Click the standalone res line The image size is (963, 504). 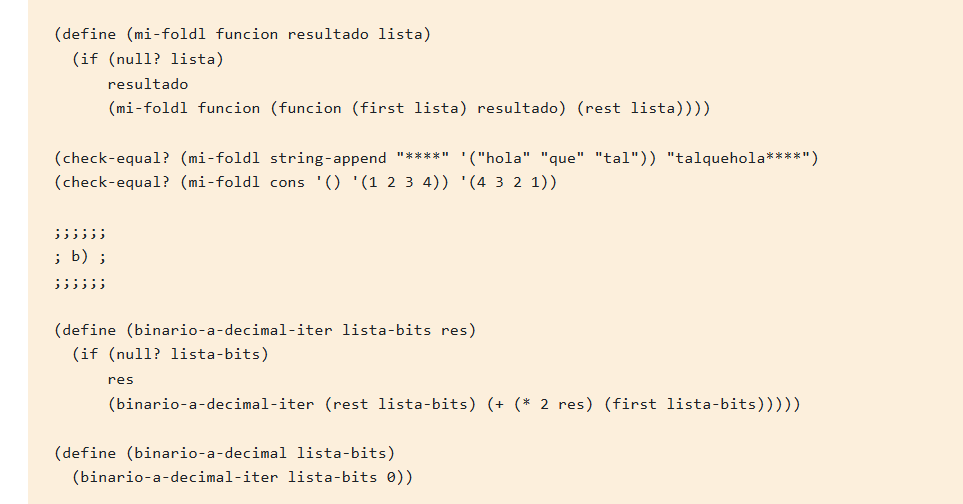coord(120,379)
